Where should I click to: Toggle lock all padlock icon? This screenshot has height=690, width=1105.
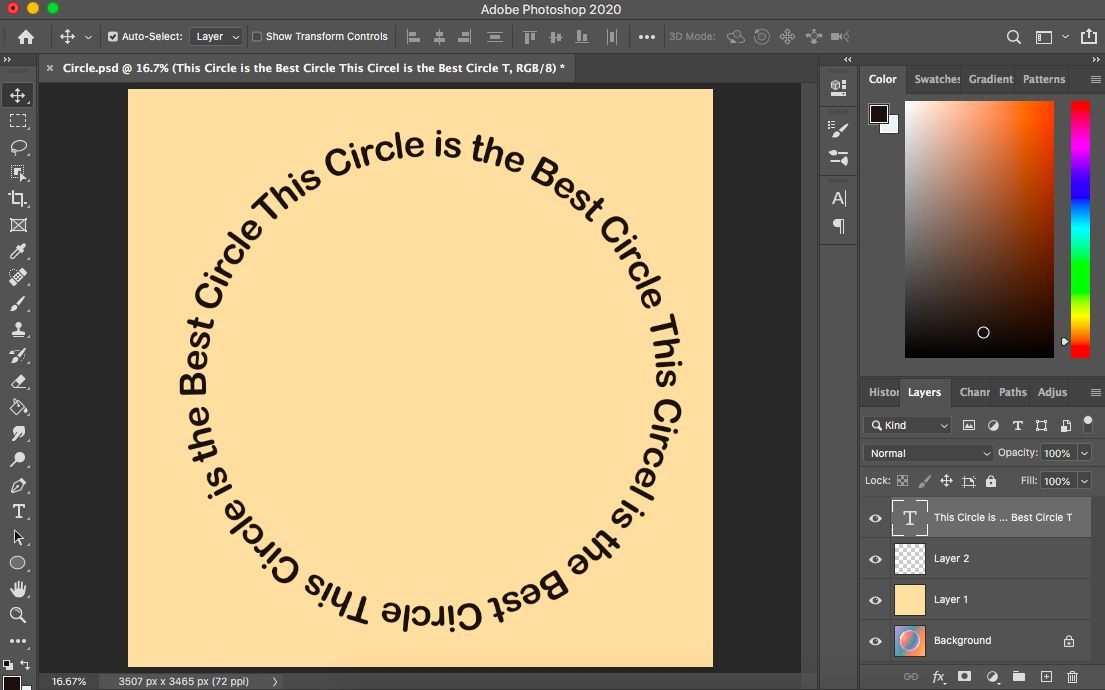991,481
